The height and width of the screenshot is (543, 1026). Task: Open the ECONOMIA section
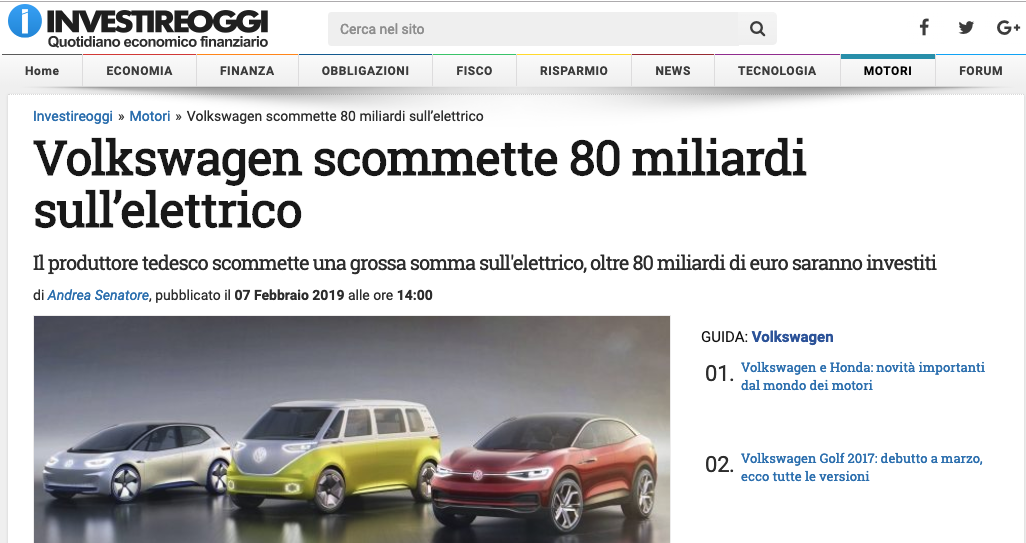click(139, 71)
